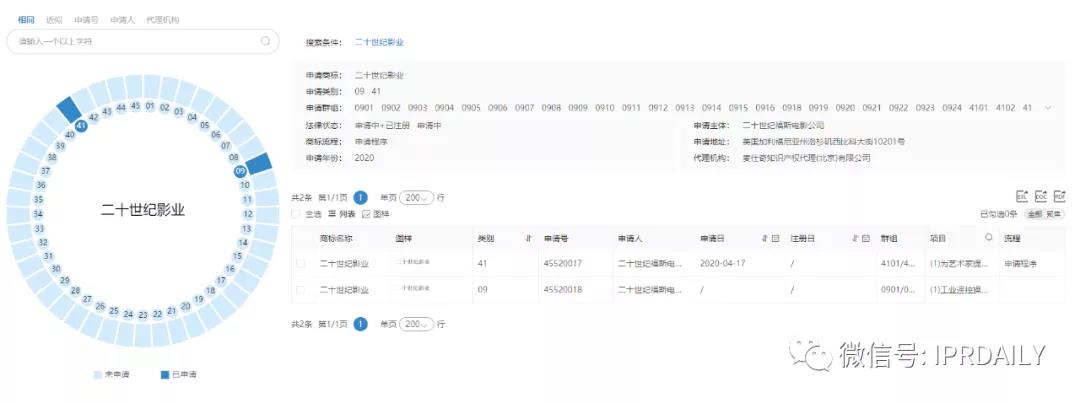
Task: Sort table by 申请日 column arrows
Action: (765, 238)
